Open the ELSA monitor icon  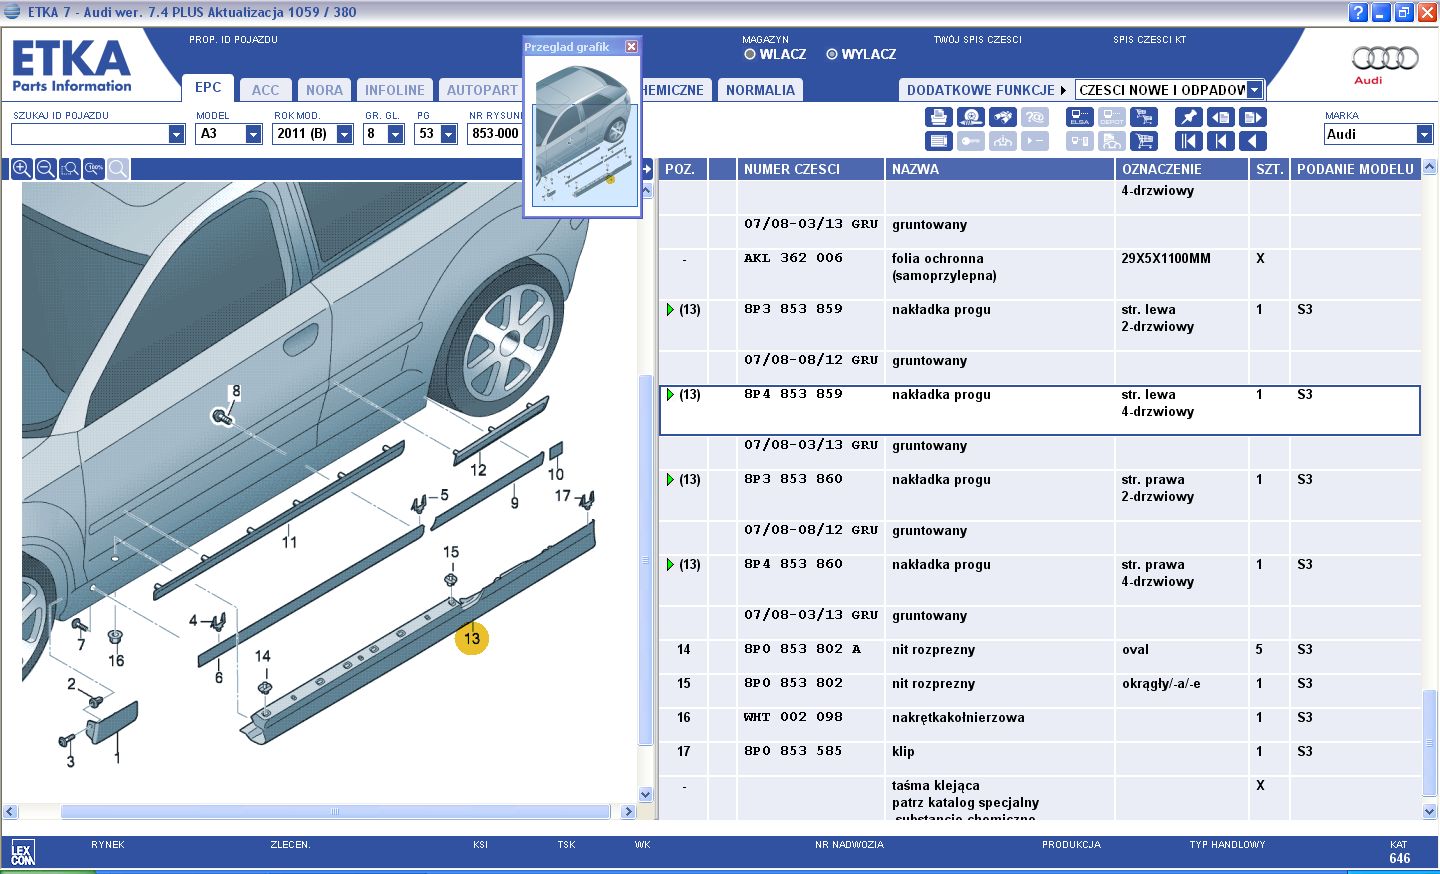1080,117
